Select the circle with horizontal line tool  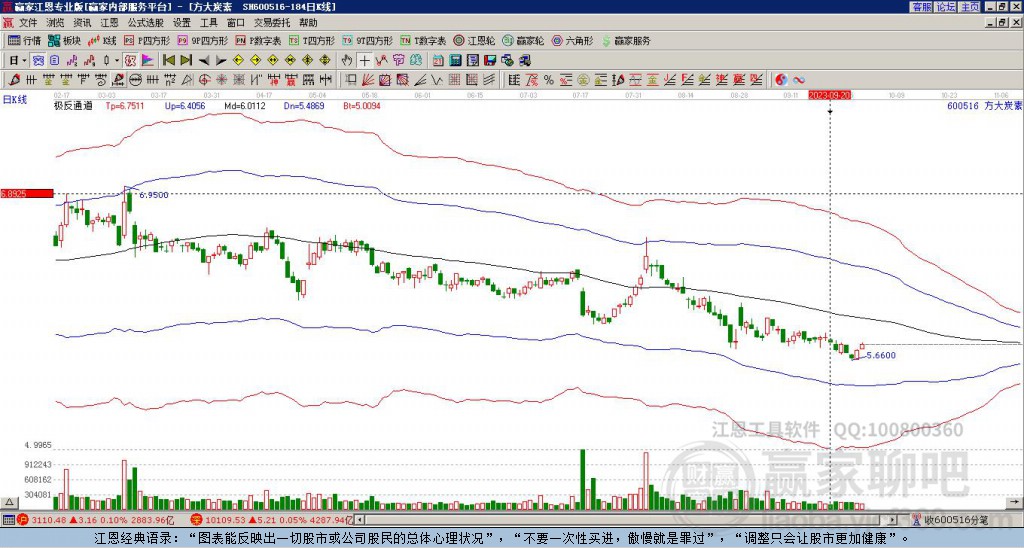tap(135, 80)
